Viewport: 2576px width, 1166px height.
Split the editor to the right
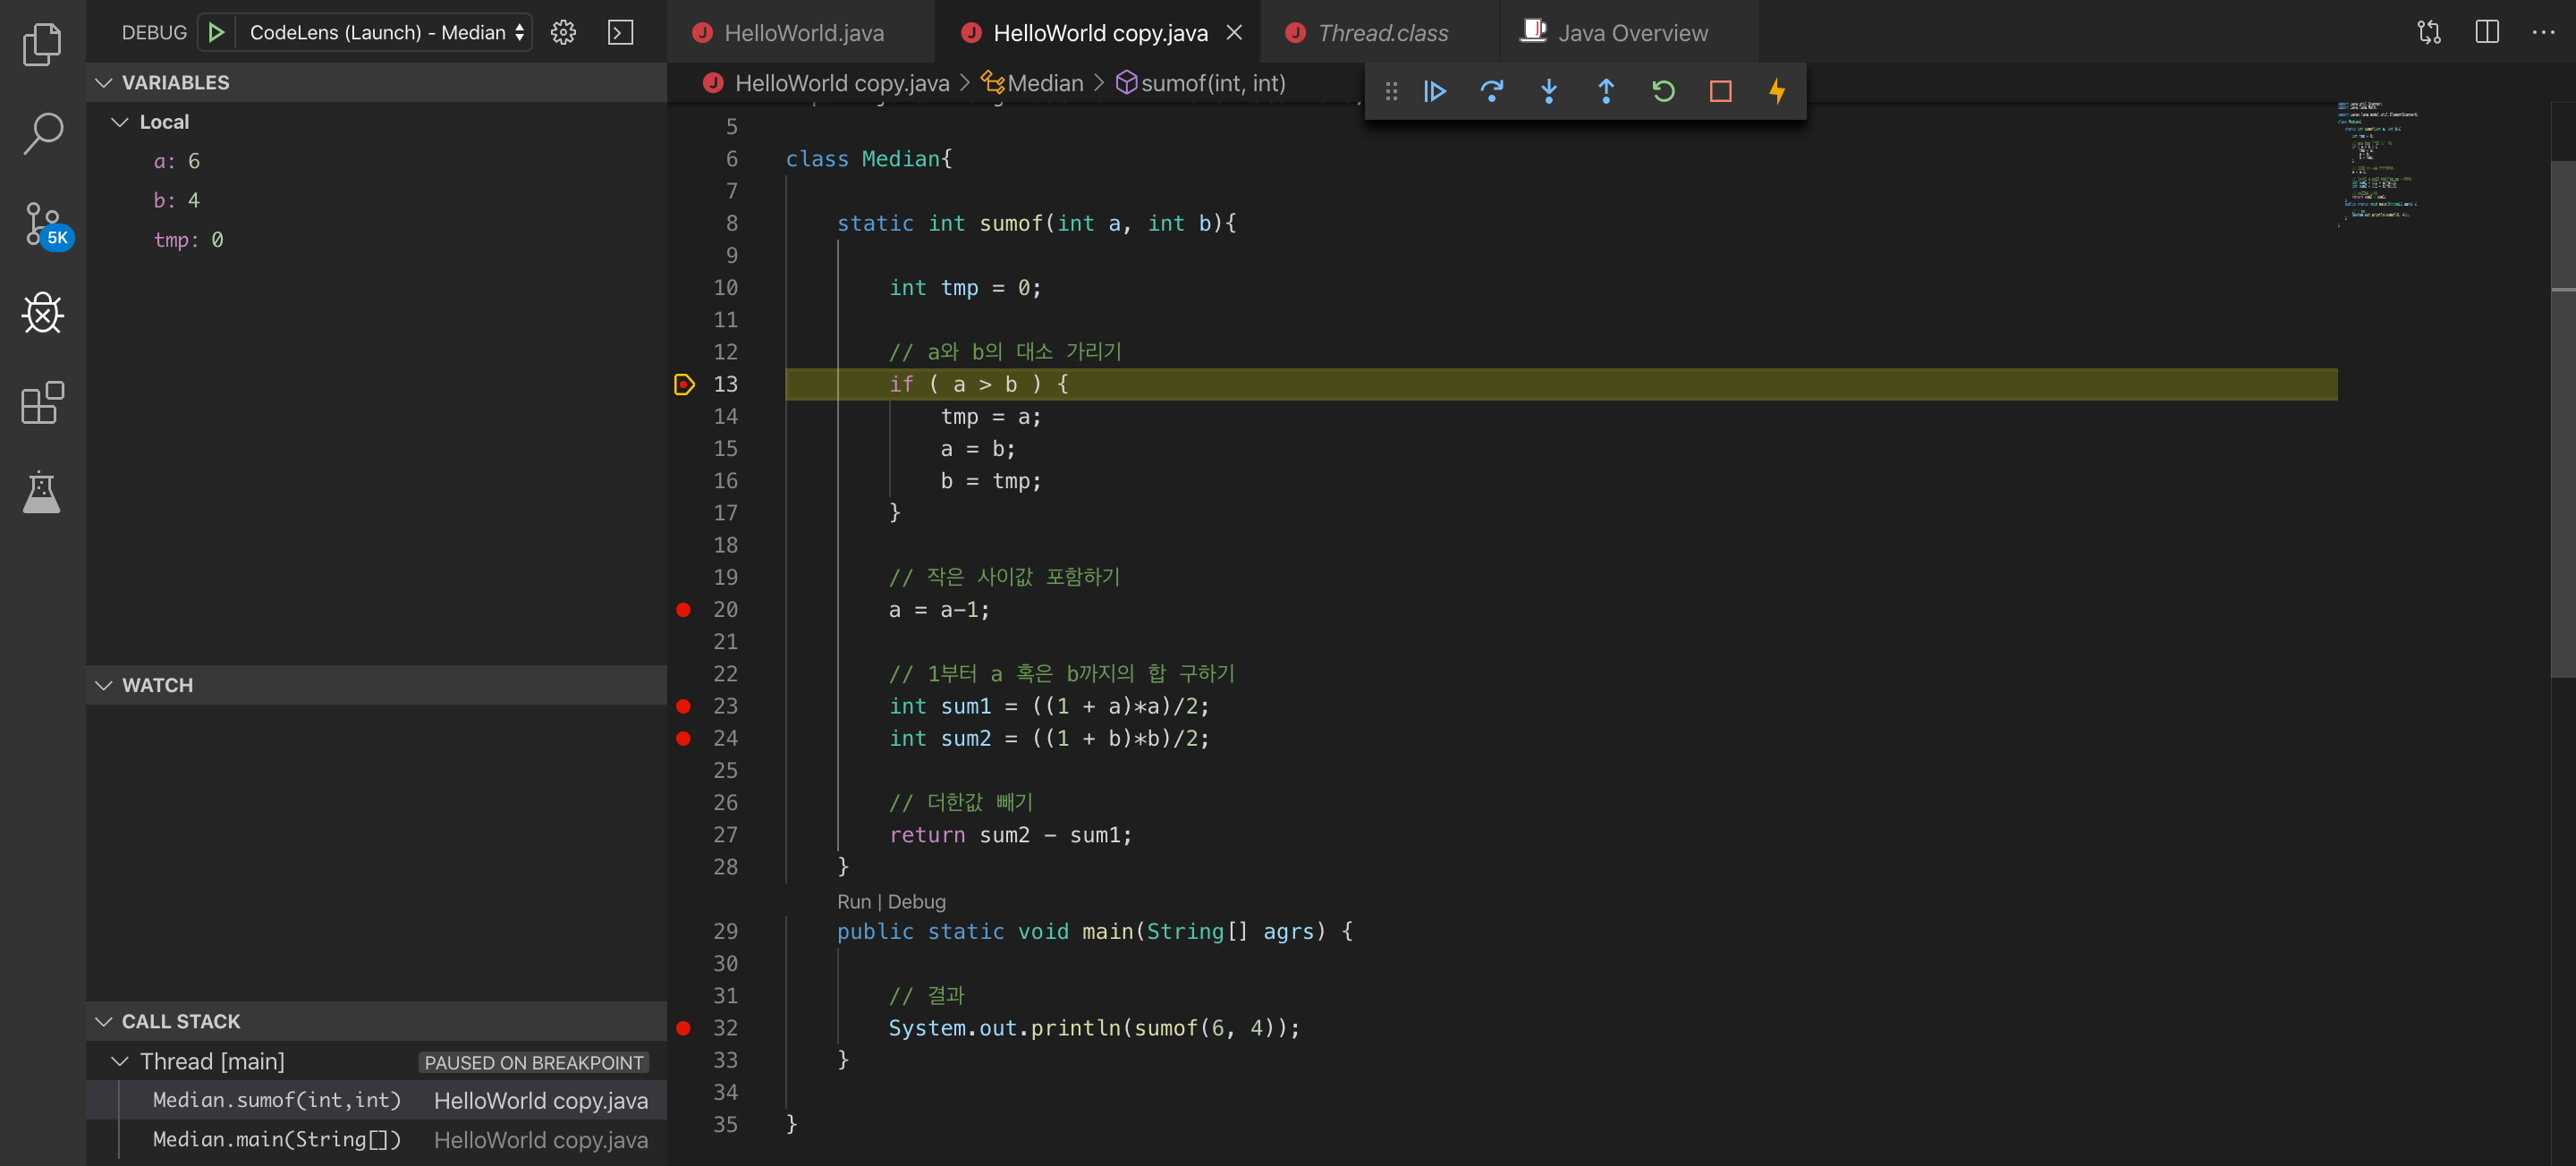pos(2486,33)
